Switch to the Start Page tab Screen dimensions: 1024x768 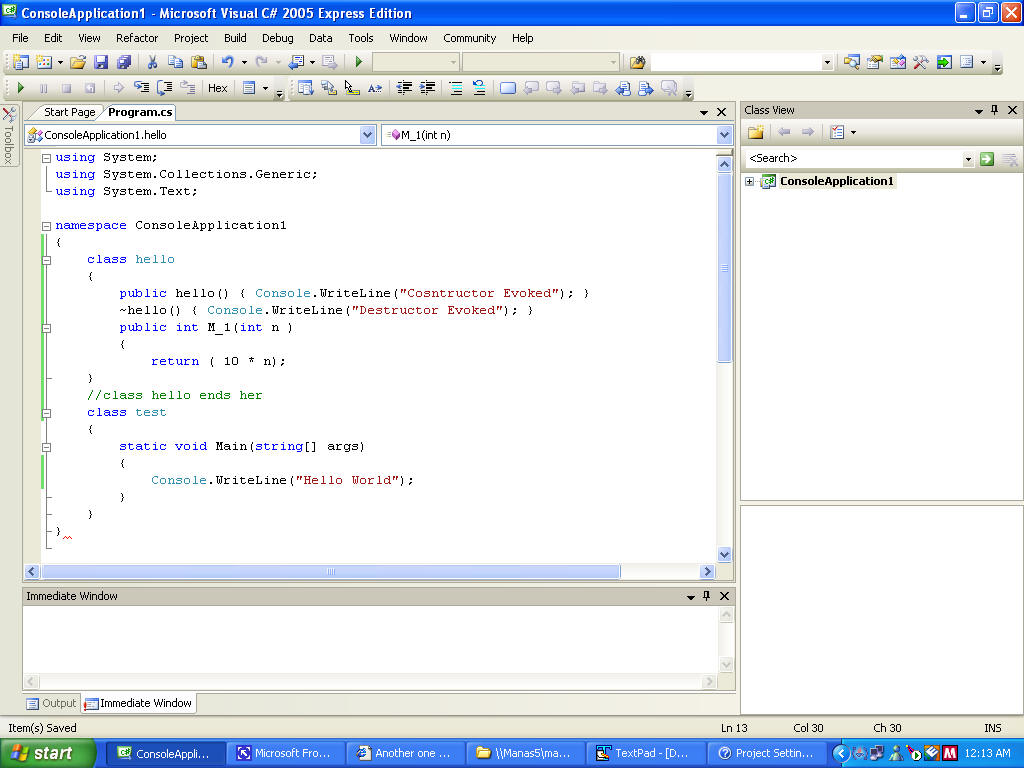point(69,112)
